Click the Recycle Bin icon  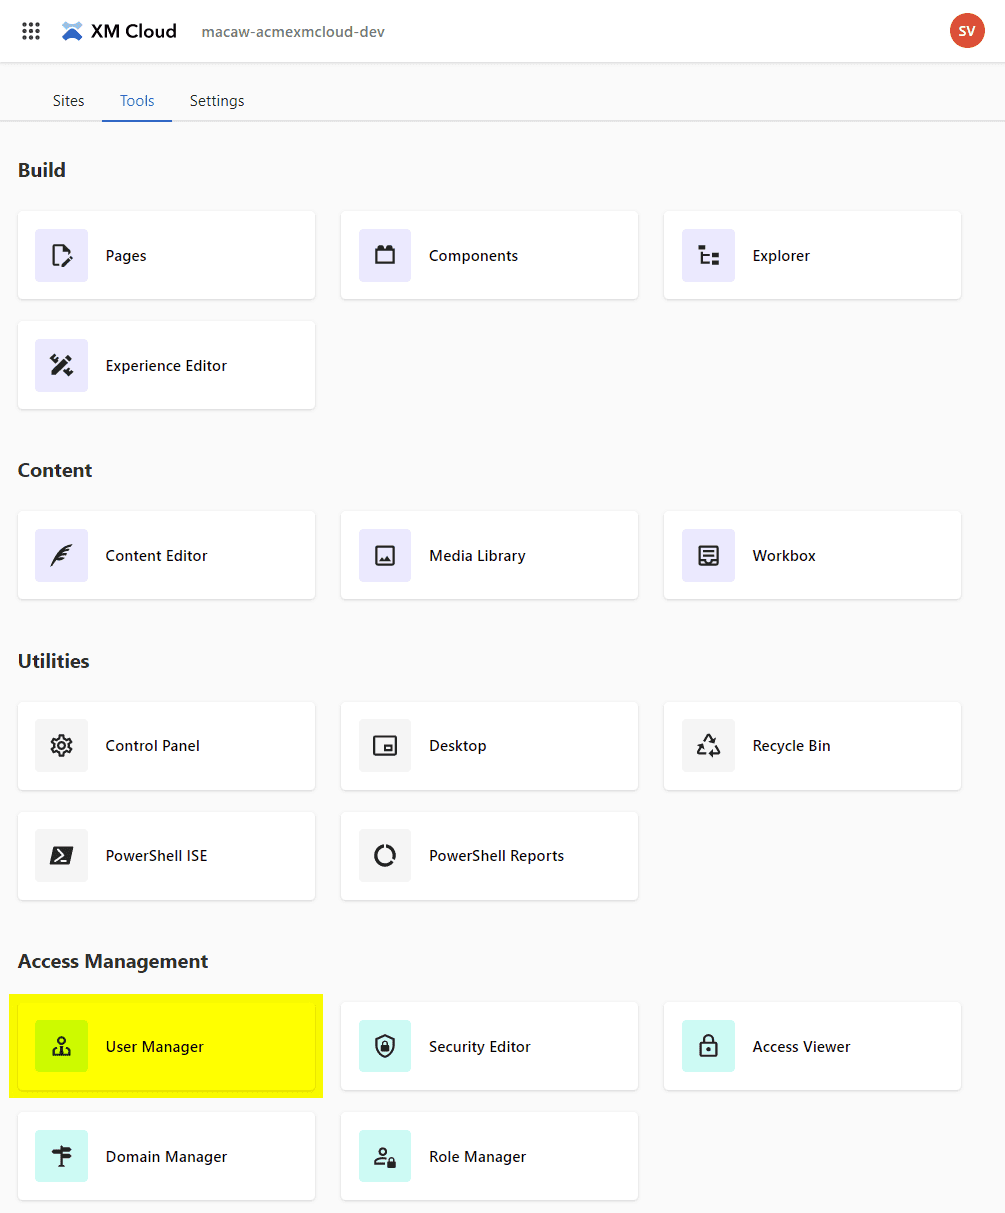(708, 745)
